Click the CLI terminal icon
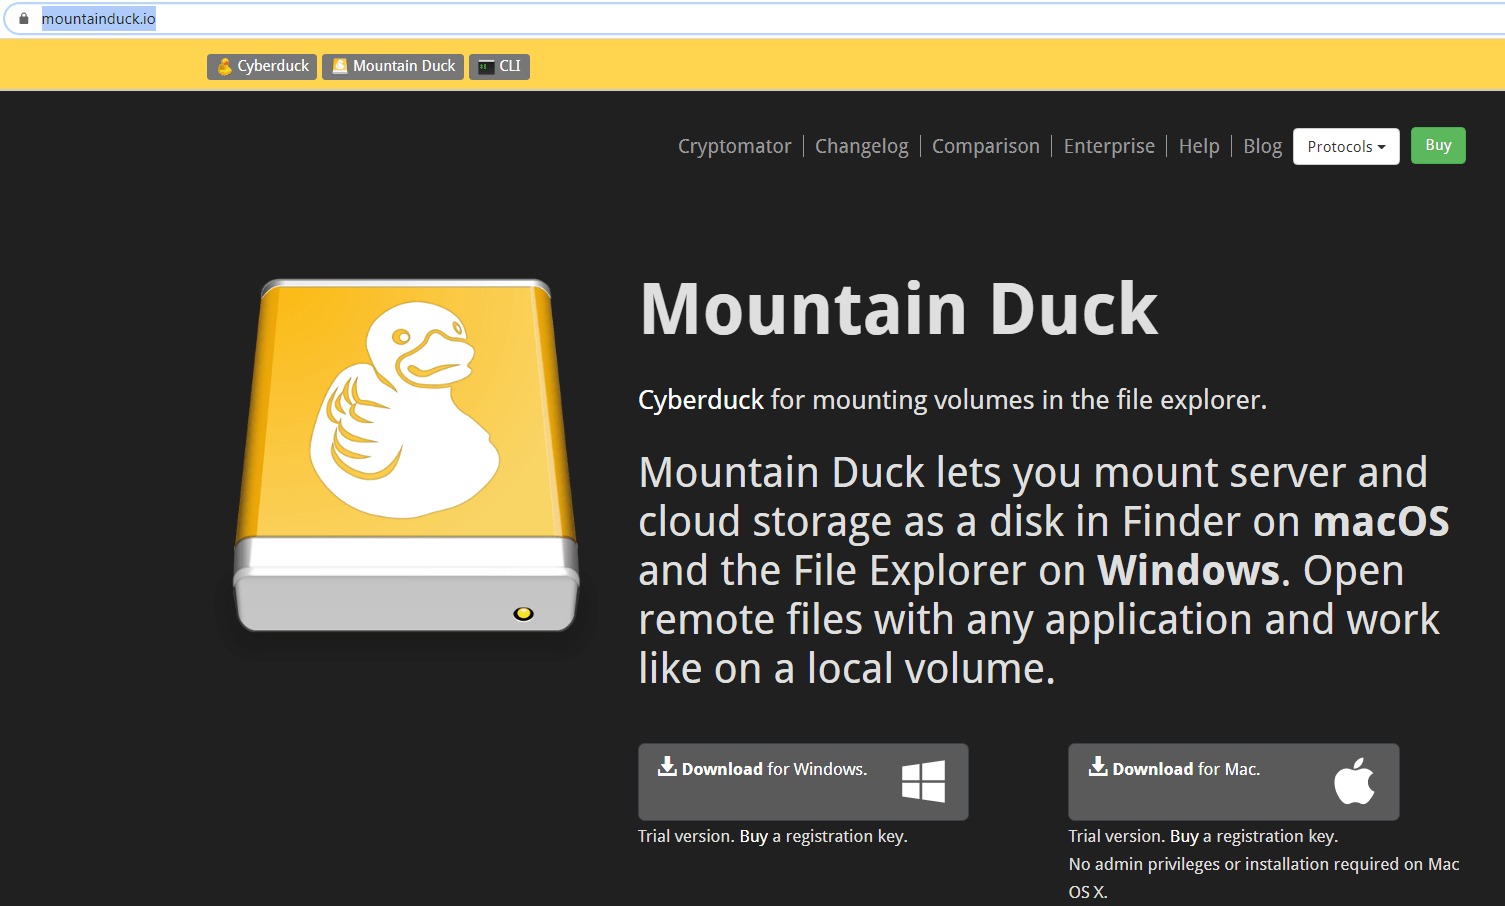The width and height of the screenshot is (1505, 906). coord(486,67)
